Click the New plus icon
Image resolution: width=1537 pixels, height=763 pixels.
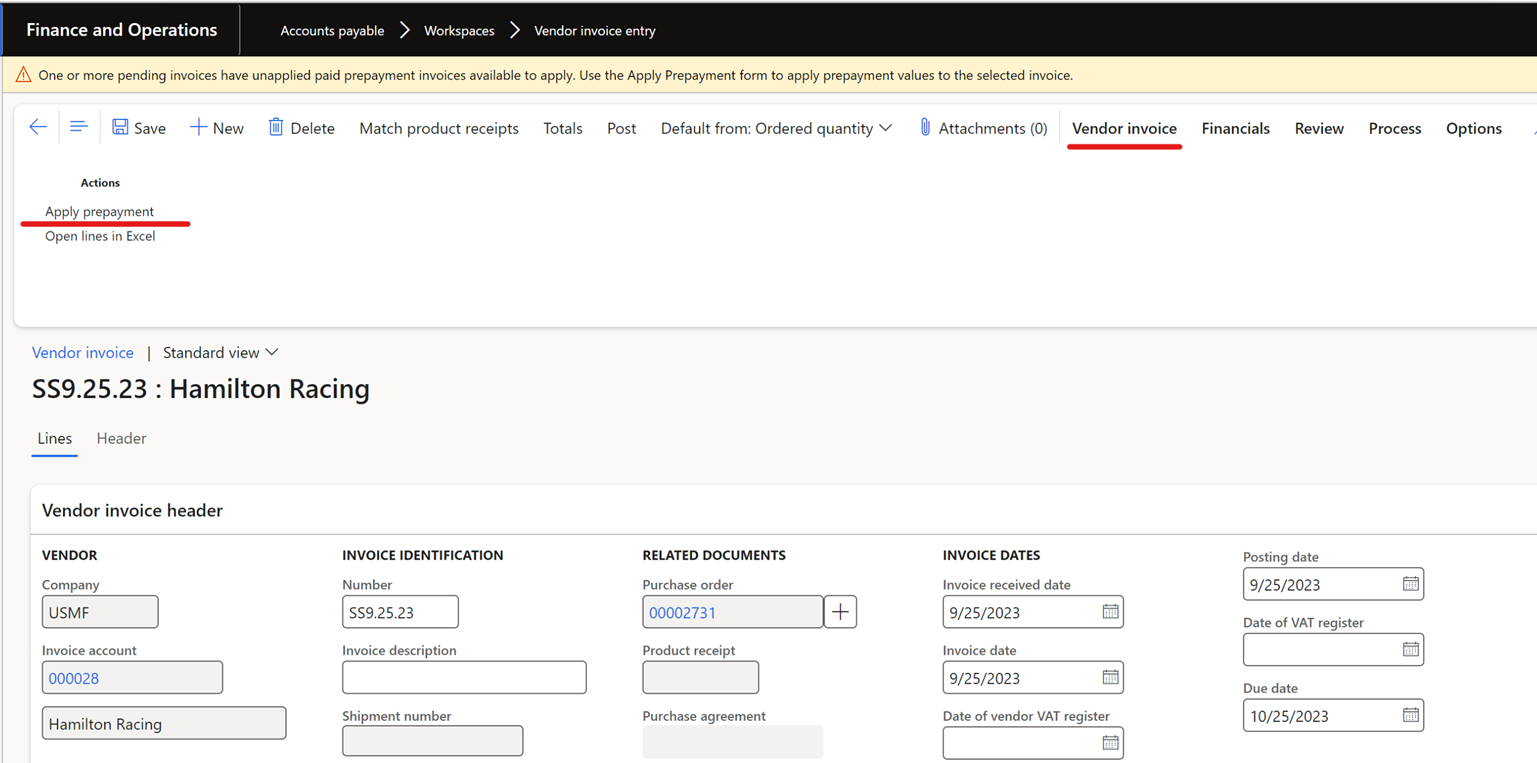click(198, 127)
